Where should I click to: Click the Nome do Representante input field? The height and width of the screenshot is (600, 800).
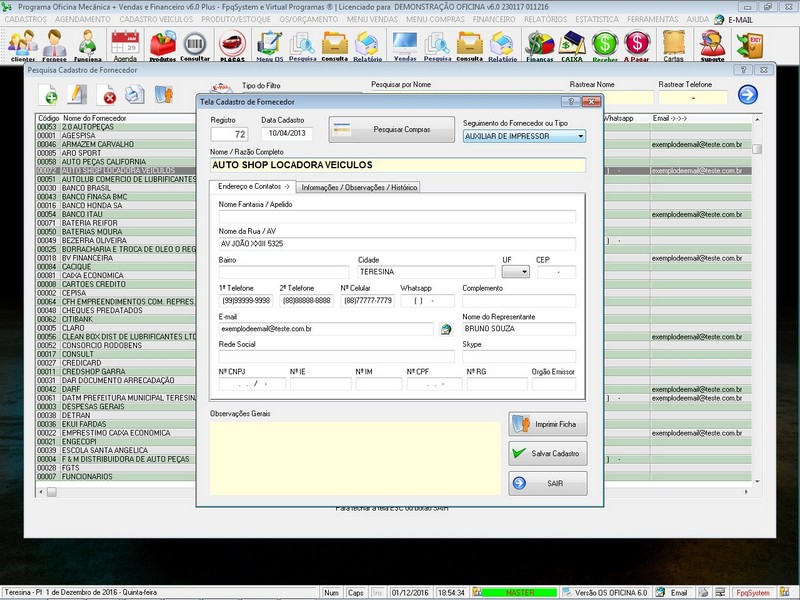tap(519, 329)
